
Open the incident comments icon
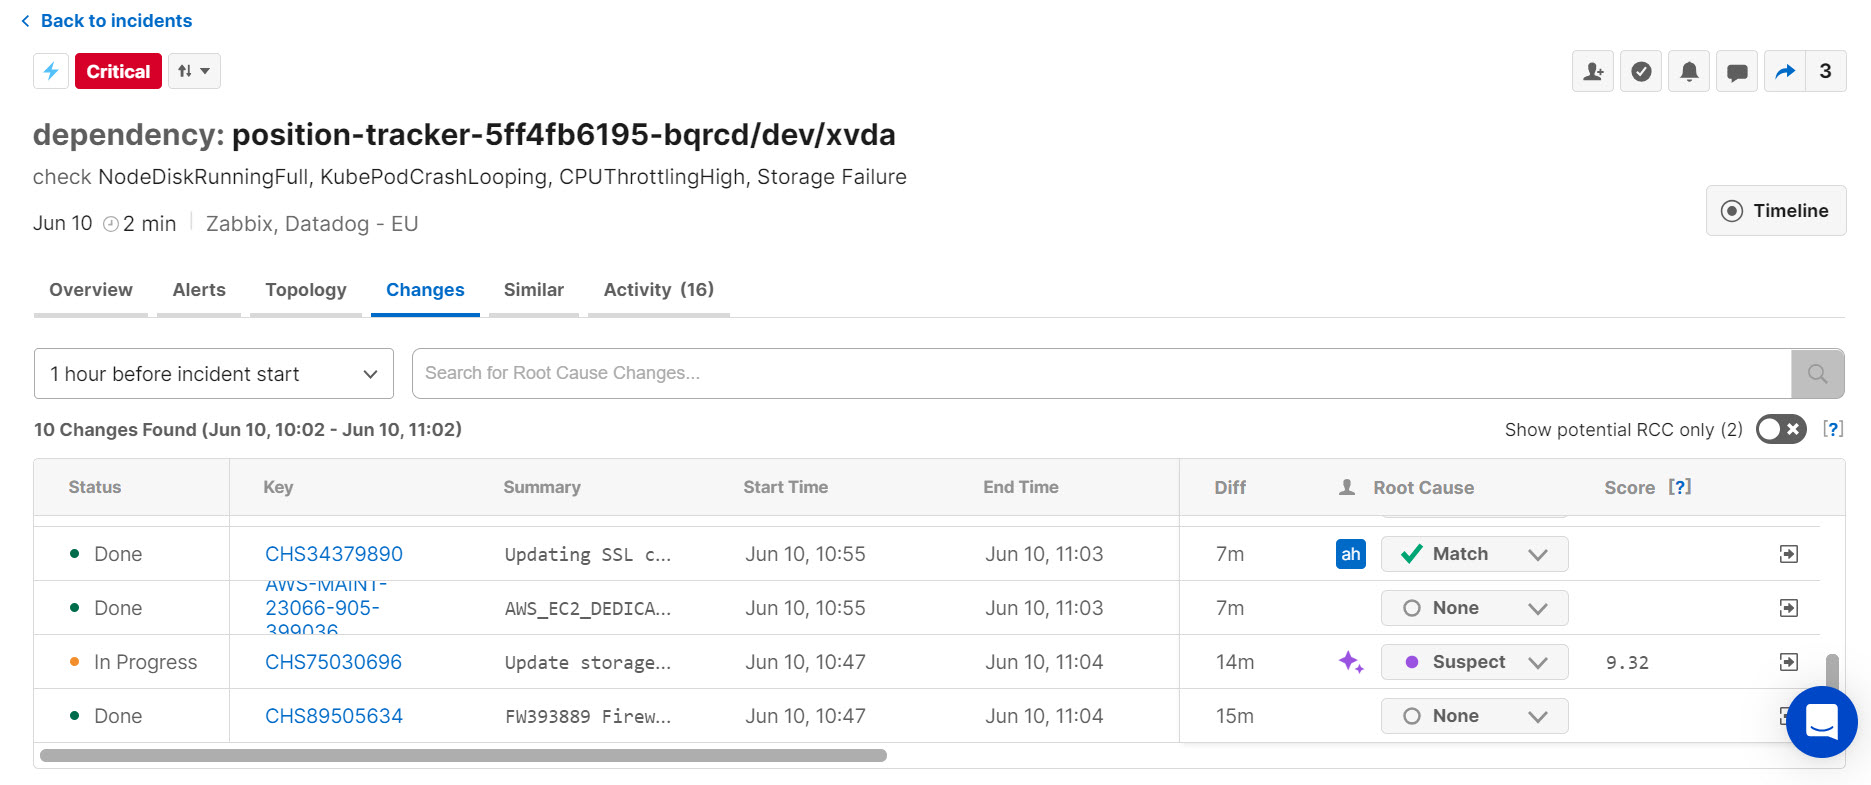pyautogui.click(x=1737, y=71)
